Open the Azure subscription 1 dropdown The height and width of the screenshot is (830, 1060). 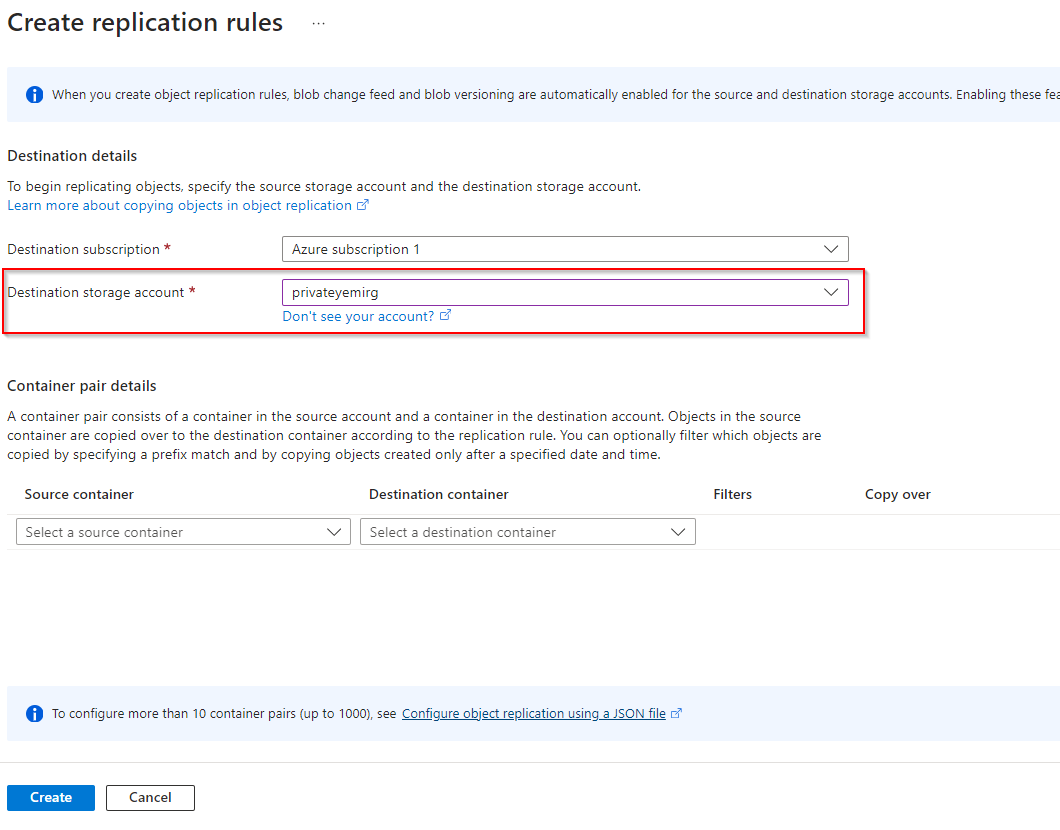(x=565, y=249)
